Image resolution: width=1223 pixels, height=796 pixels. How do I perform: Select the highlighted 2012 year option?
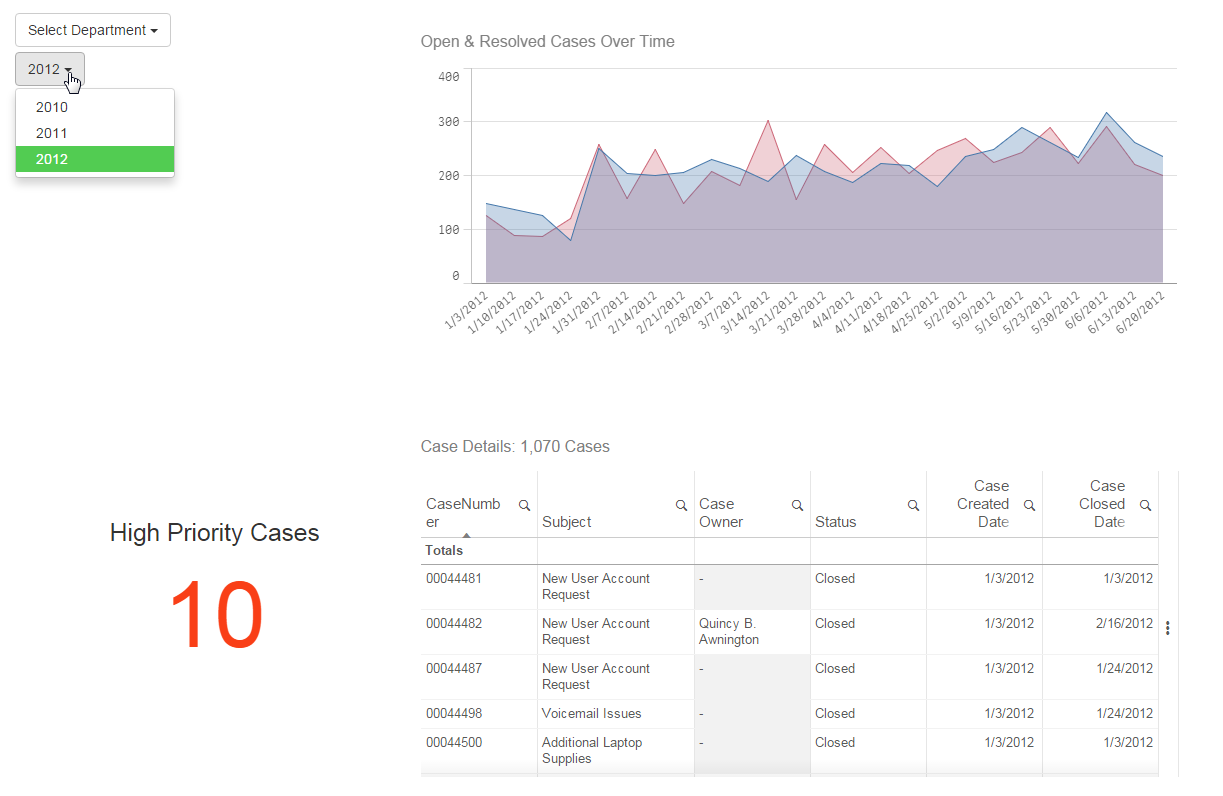[95, 159]
